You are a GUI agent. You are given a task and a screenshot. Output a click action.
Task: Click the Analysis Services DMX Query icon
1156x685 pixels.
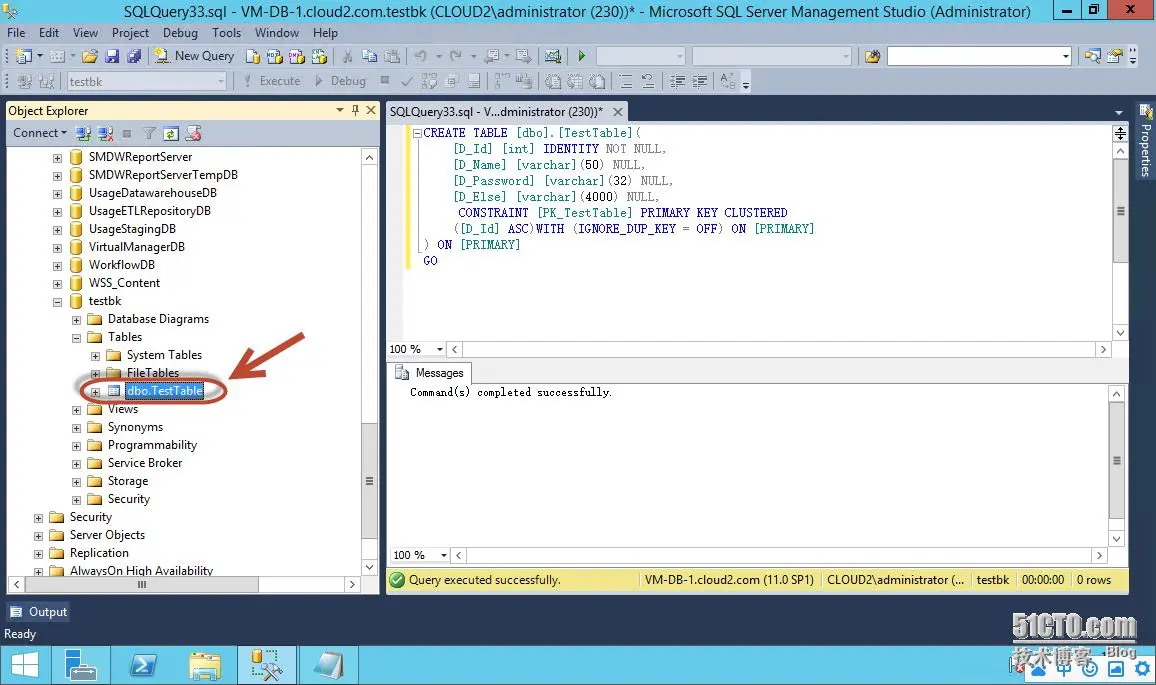point(297,56)
